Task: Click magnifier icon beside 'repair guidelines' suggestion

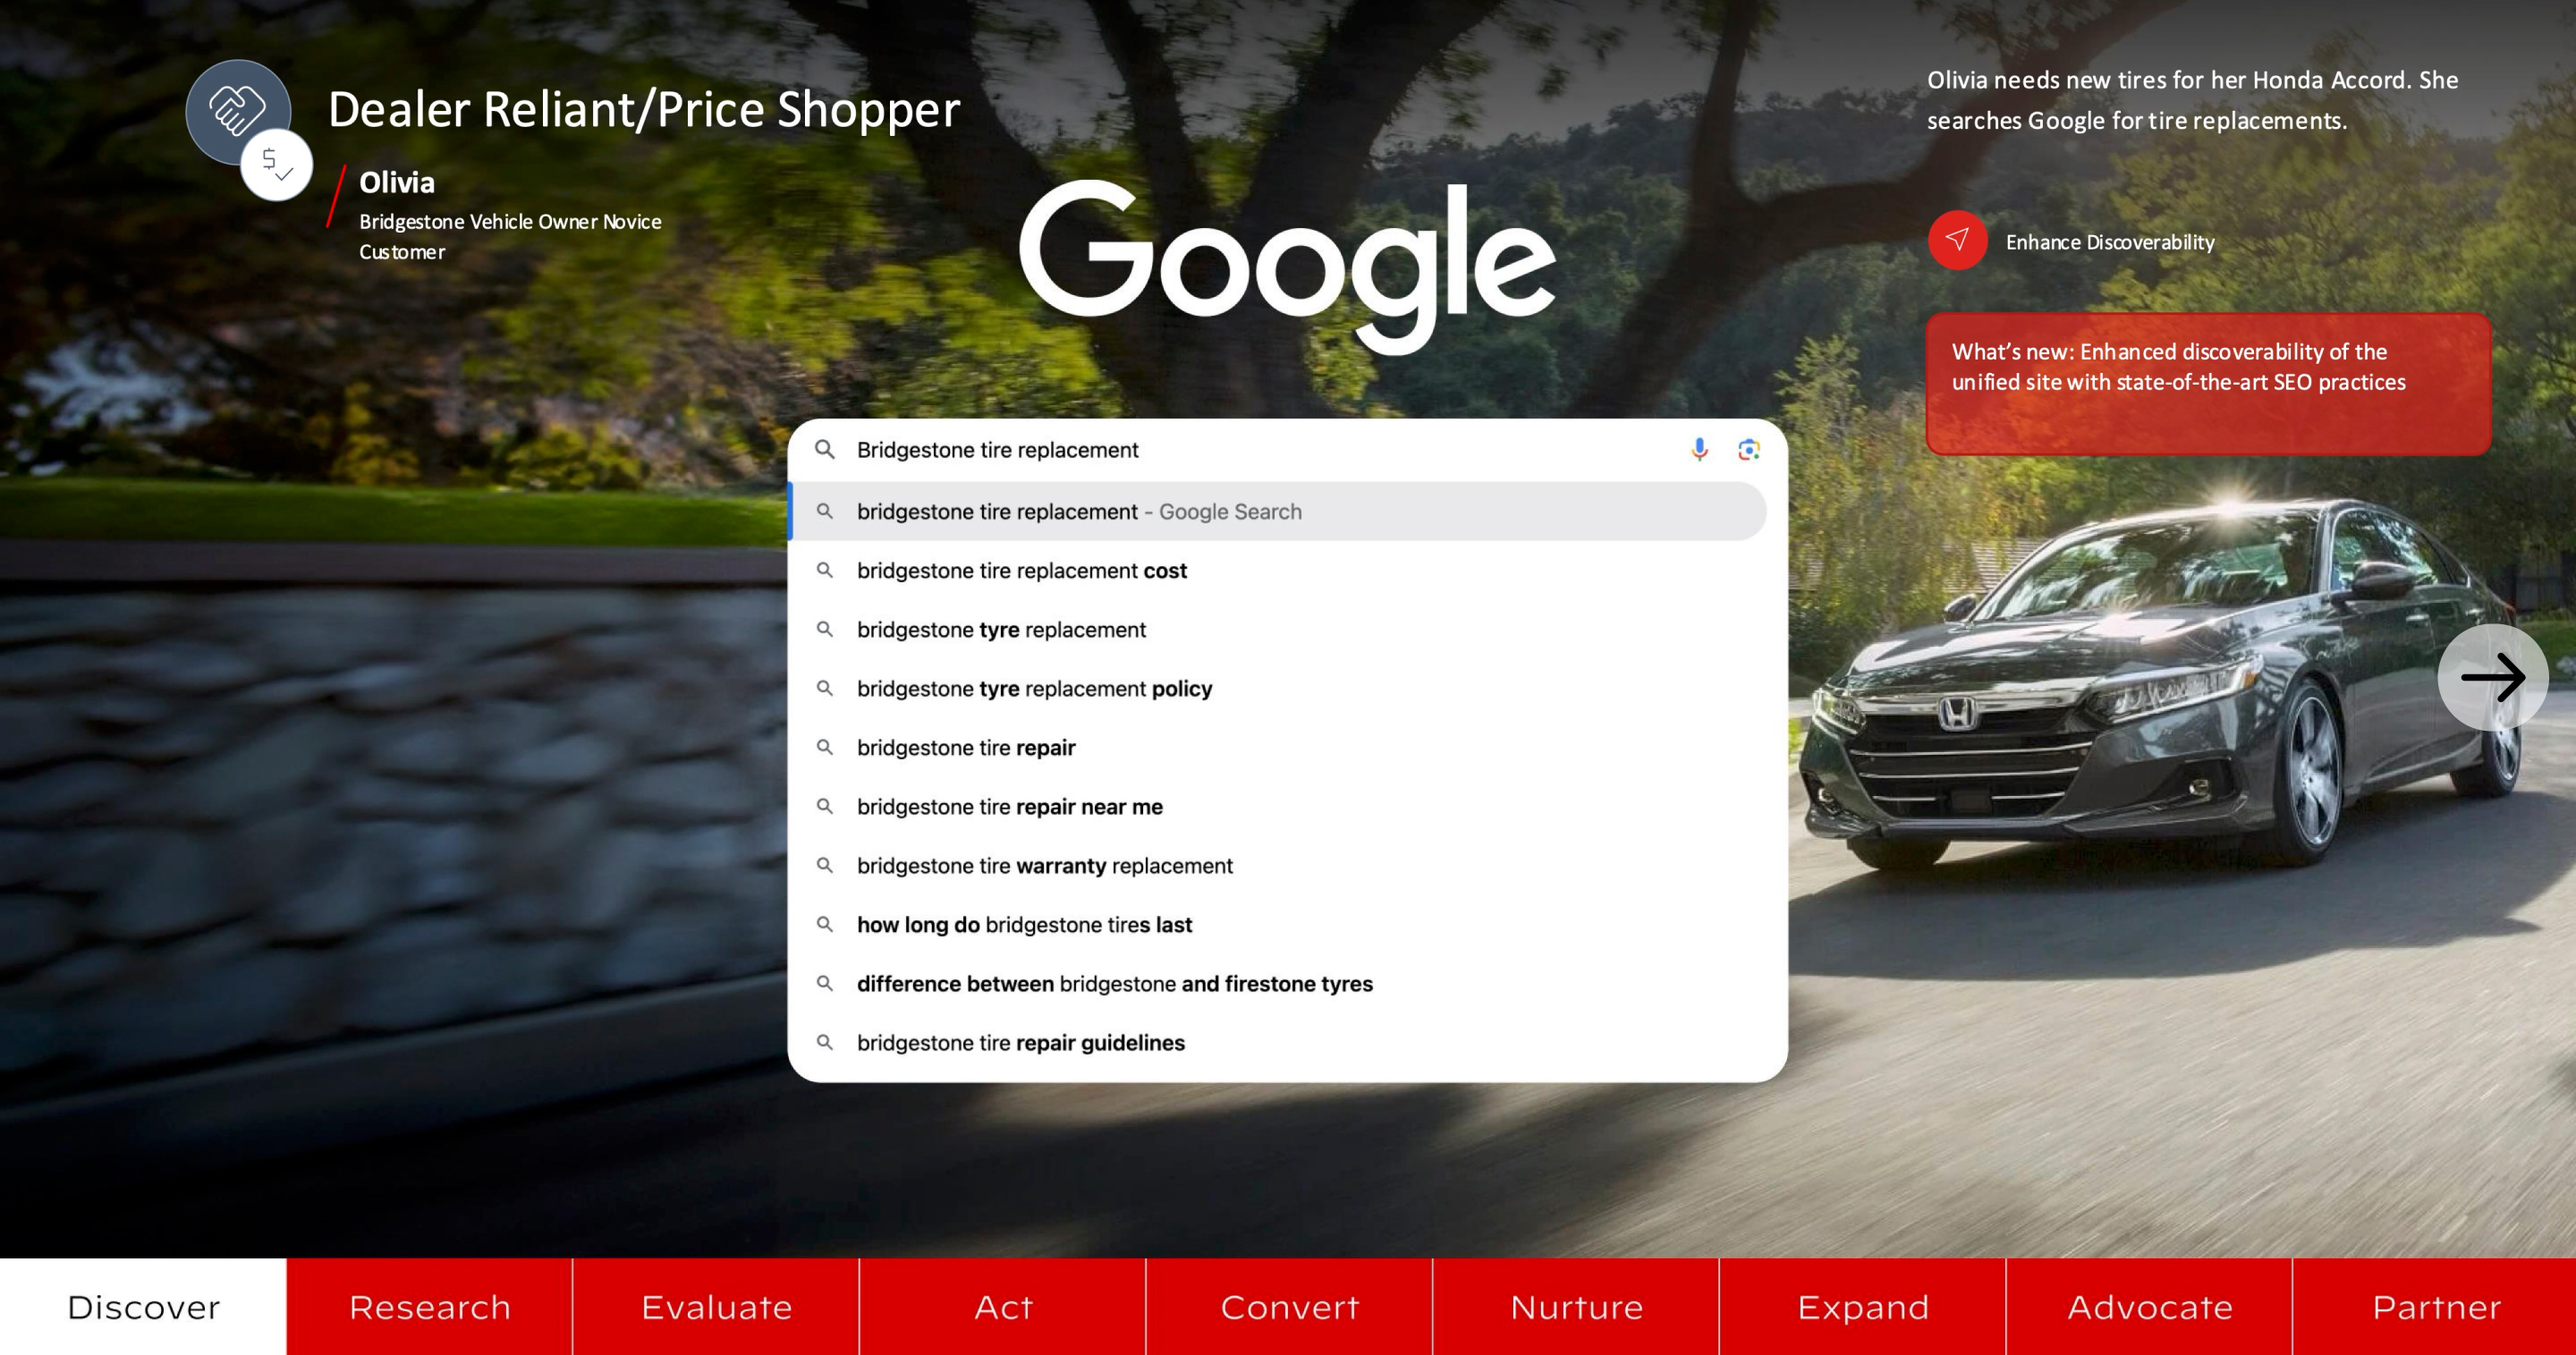Action: pos(824,1042)
